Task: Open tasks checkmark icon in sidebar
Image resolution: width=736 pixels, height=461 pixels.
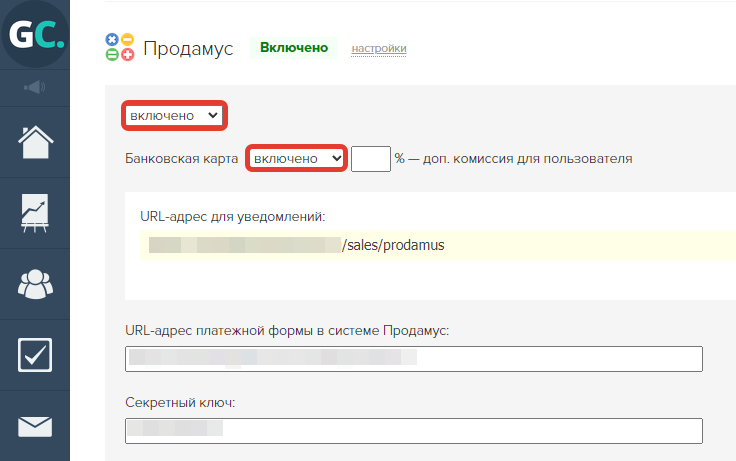Action: tap(35, 355)
